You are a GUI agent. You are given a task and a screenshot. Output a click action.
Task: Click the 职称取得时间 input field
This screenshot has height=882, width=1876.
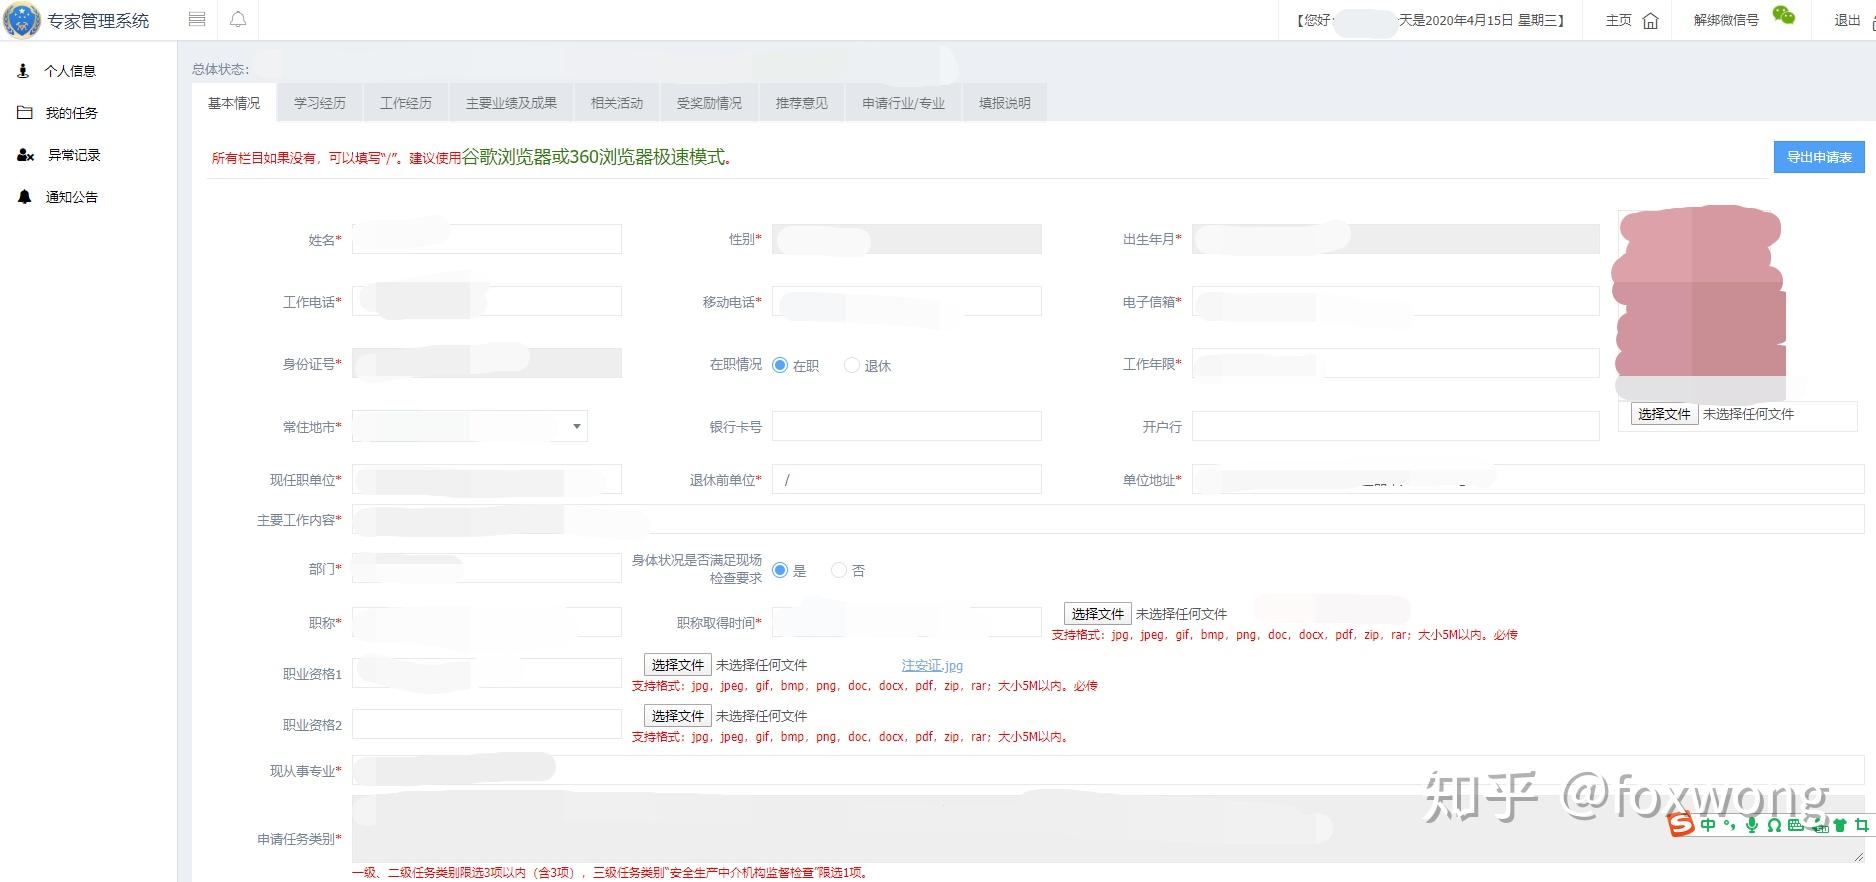click(907, 622)
